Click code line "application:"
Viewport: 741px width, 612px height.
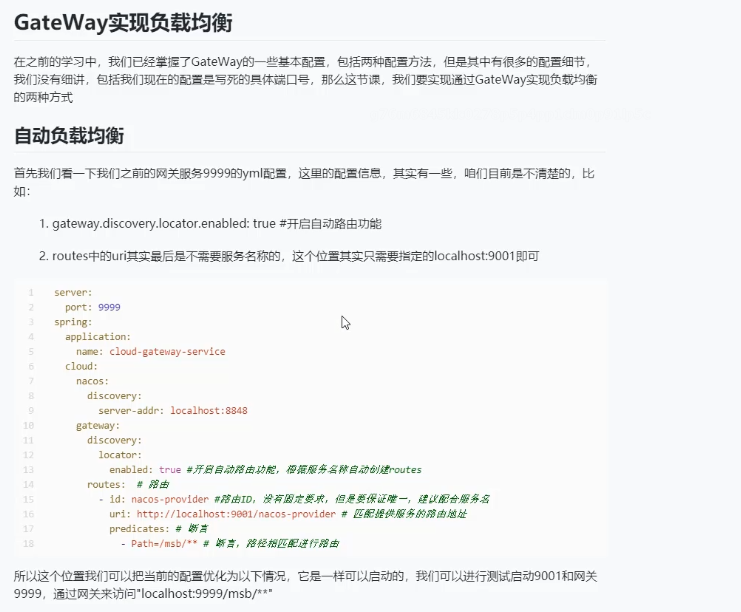coord(98,336)
